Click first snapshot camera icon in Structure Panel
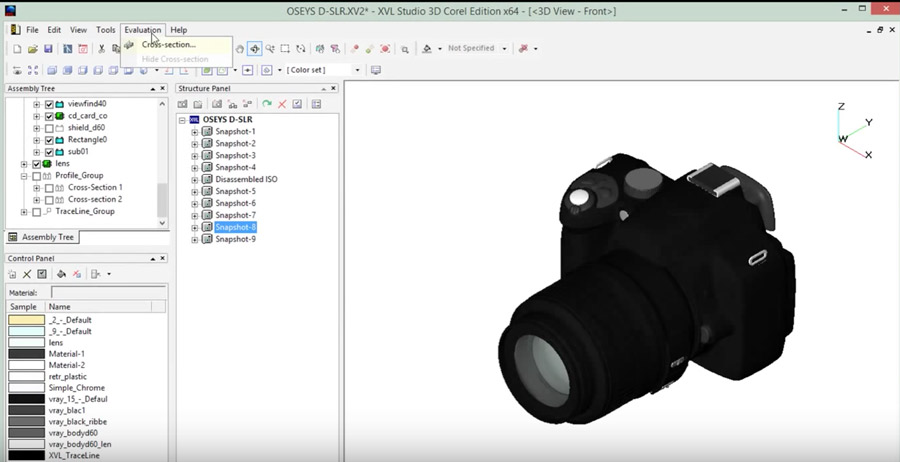This screenshot has width=900, height=462. pos(182,104)
